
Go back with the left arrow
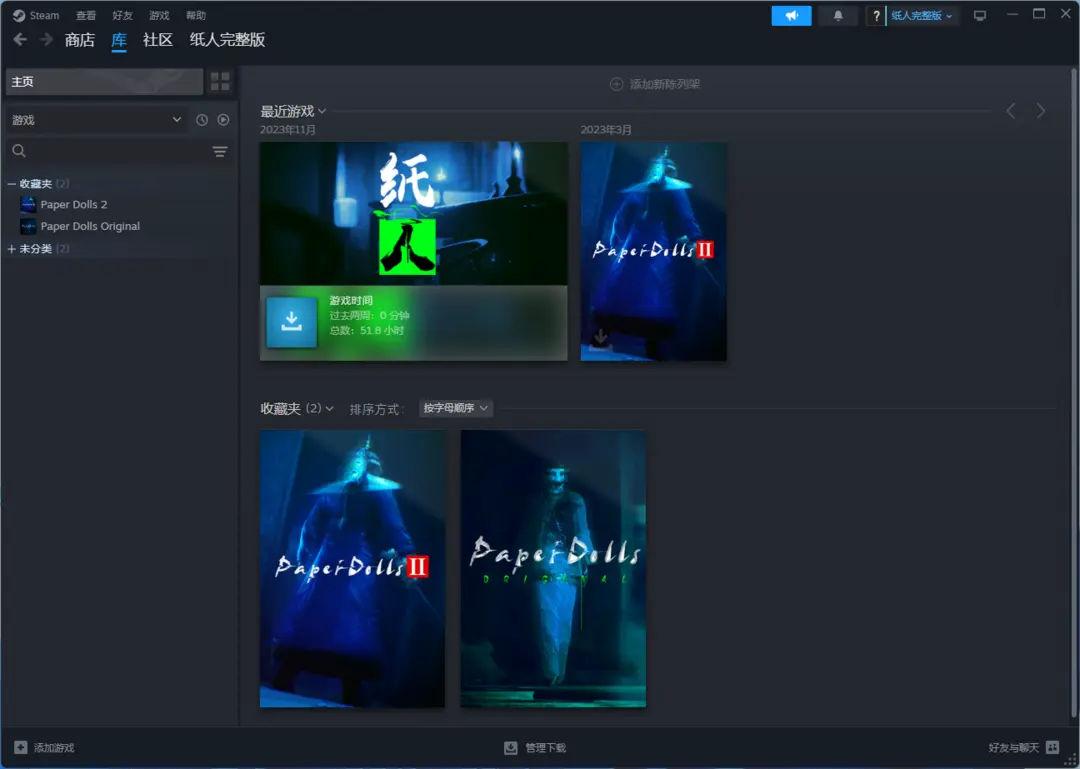pos(20,39)
